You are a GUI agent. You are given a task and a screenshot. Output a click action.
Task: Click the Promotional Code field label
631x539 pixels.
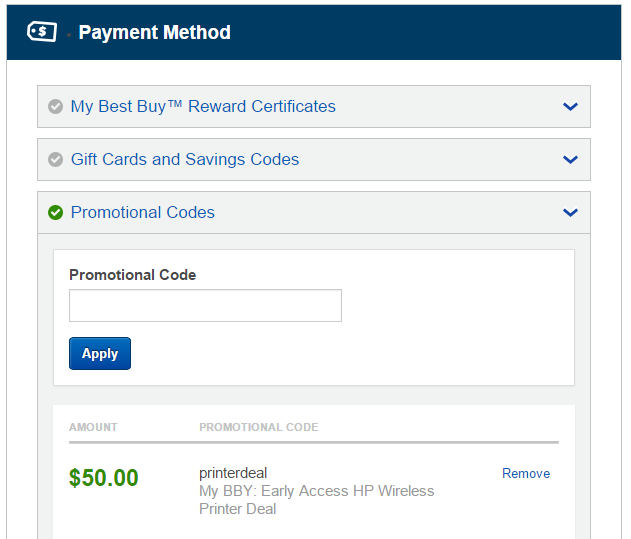[x=133, y=275]
